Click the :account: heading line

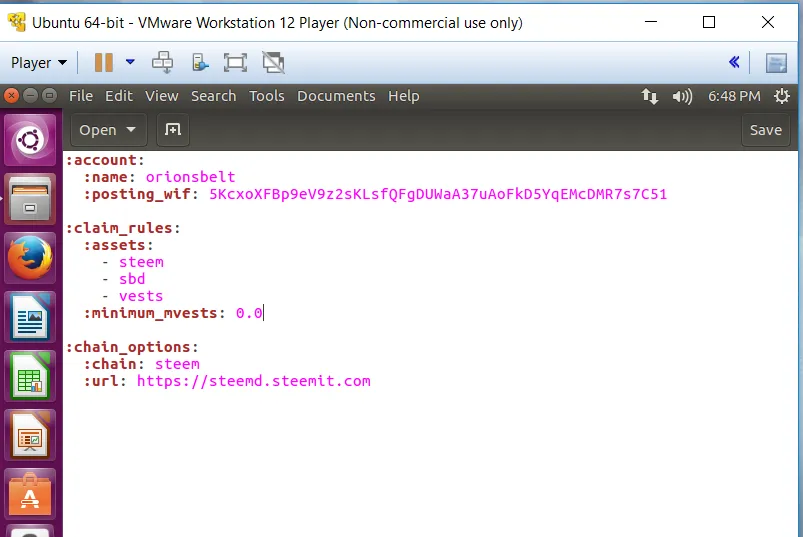(105, 160)
